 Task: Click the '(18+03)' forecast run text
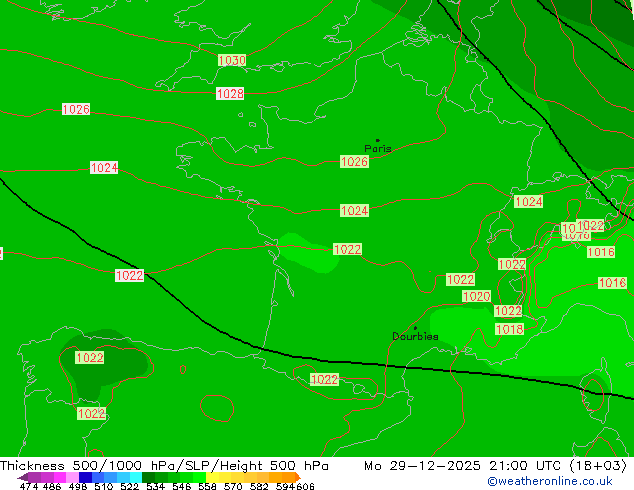pyautogui.click(x=598, y=466)
